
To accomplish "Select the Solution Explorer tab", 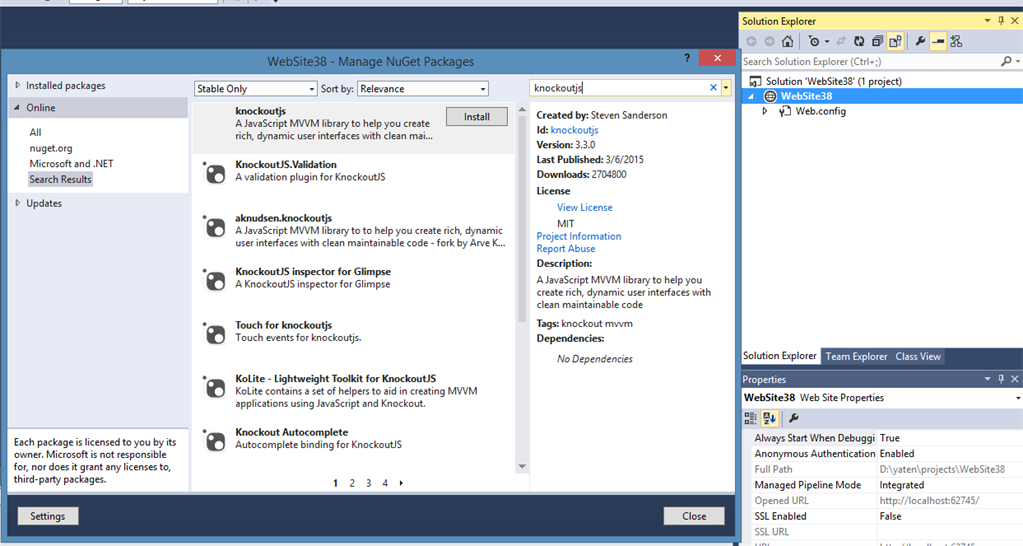I will 780,356.
